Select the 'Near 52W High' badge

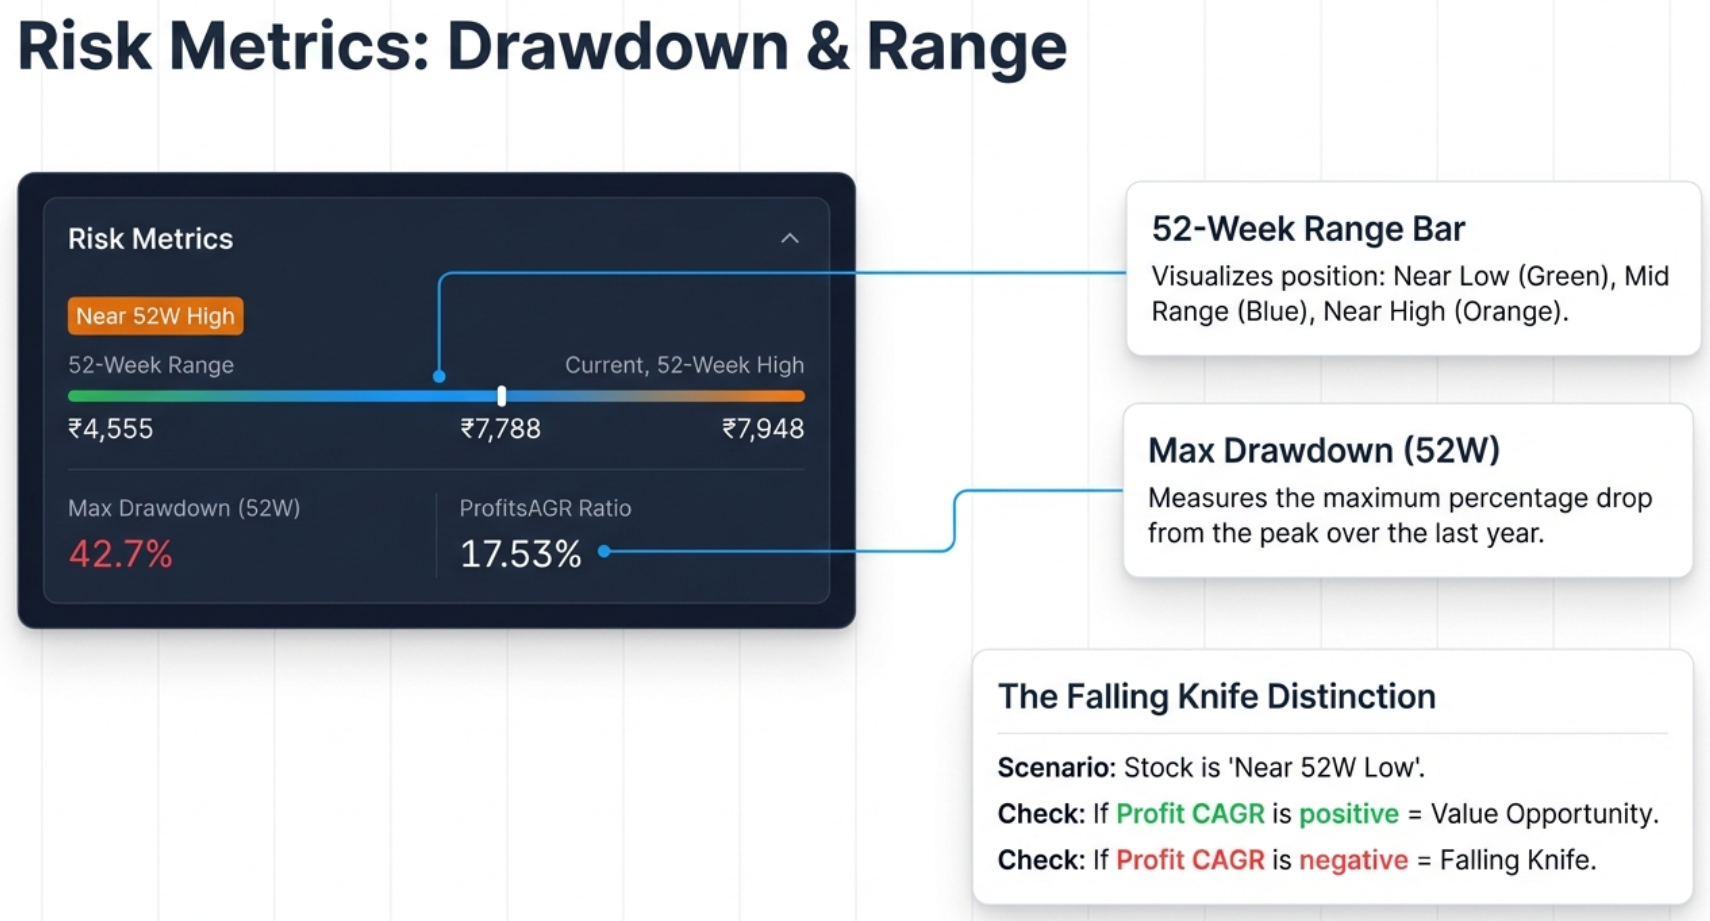click(154, 315)
